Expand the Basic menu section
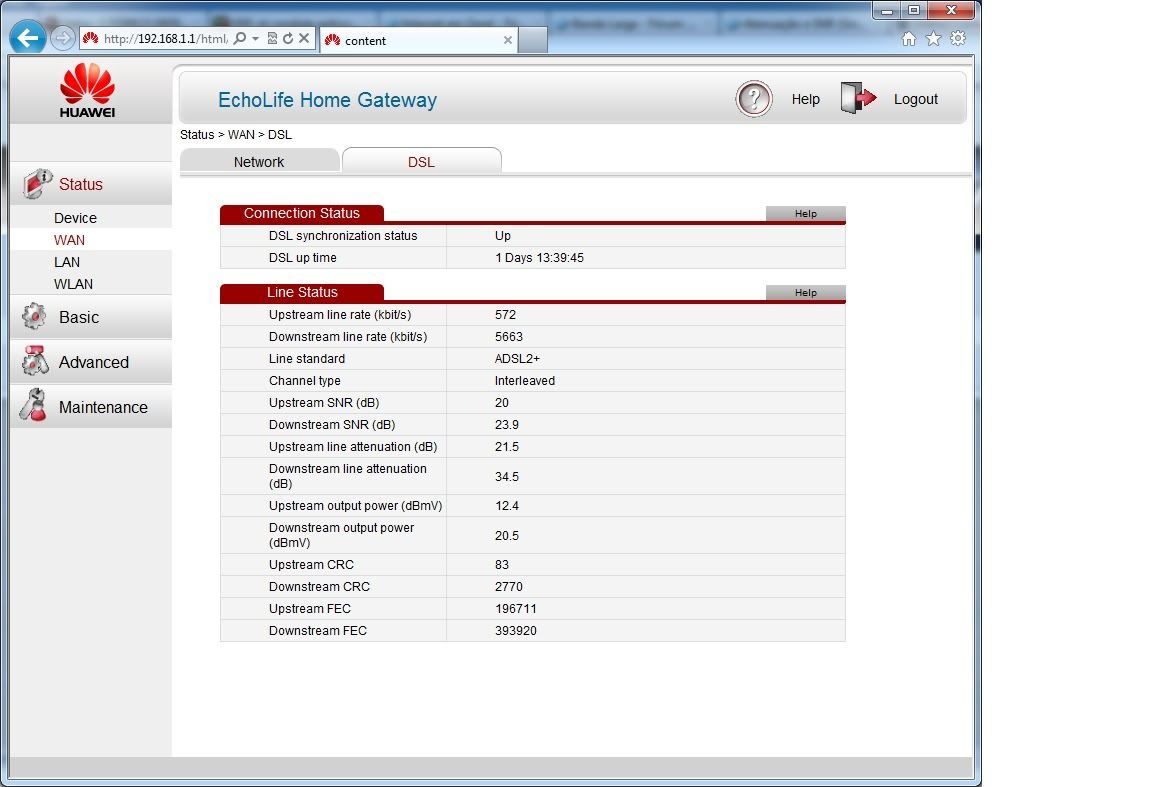Screen dimensions: 1152x787 pos(79,318)
